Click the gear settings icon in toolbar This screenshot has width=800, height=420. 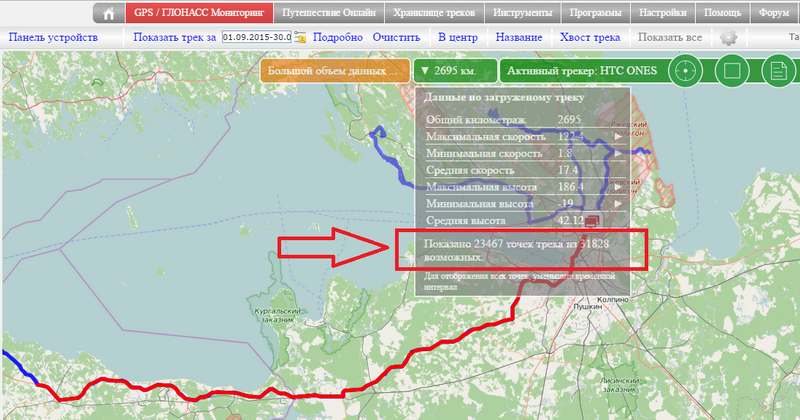pos(728,38)
